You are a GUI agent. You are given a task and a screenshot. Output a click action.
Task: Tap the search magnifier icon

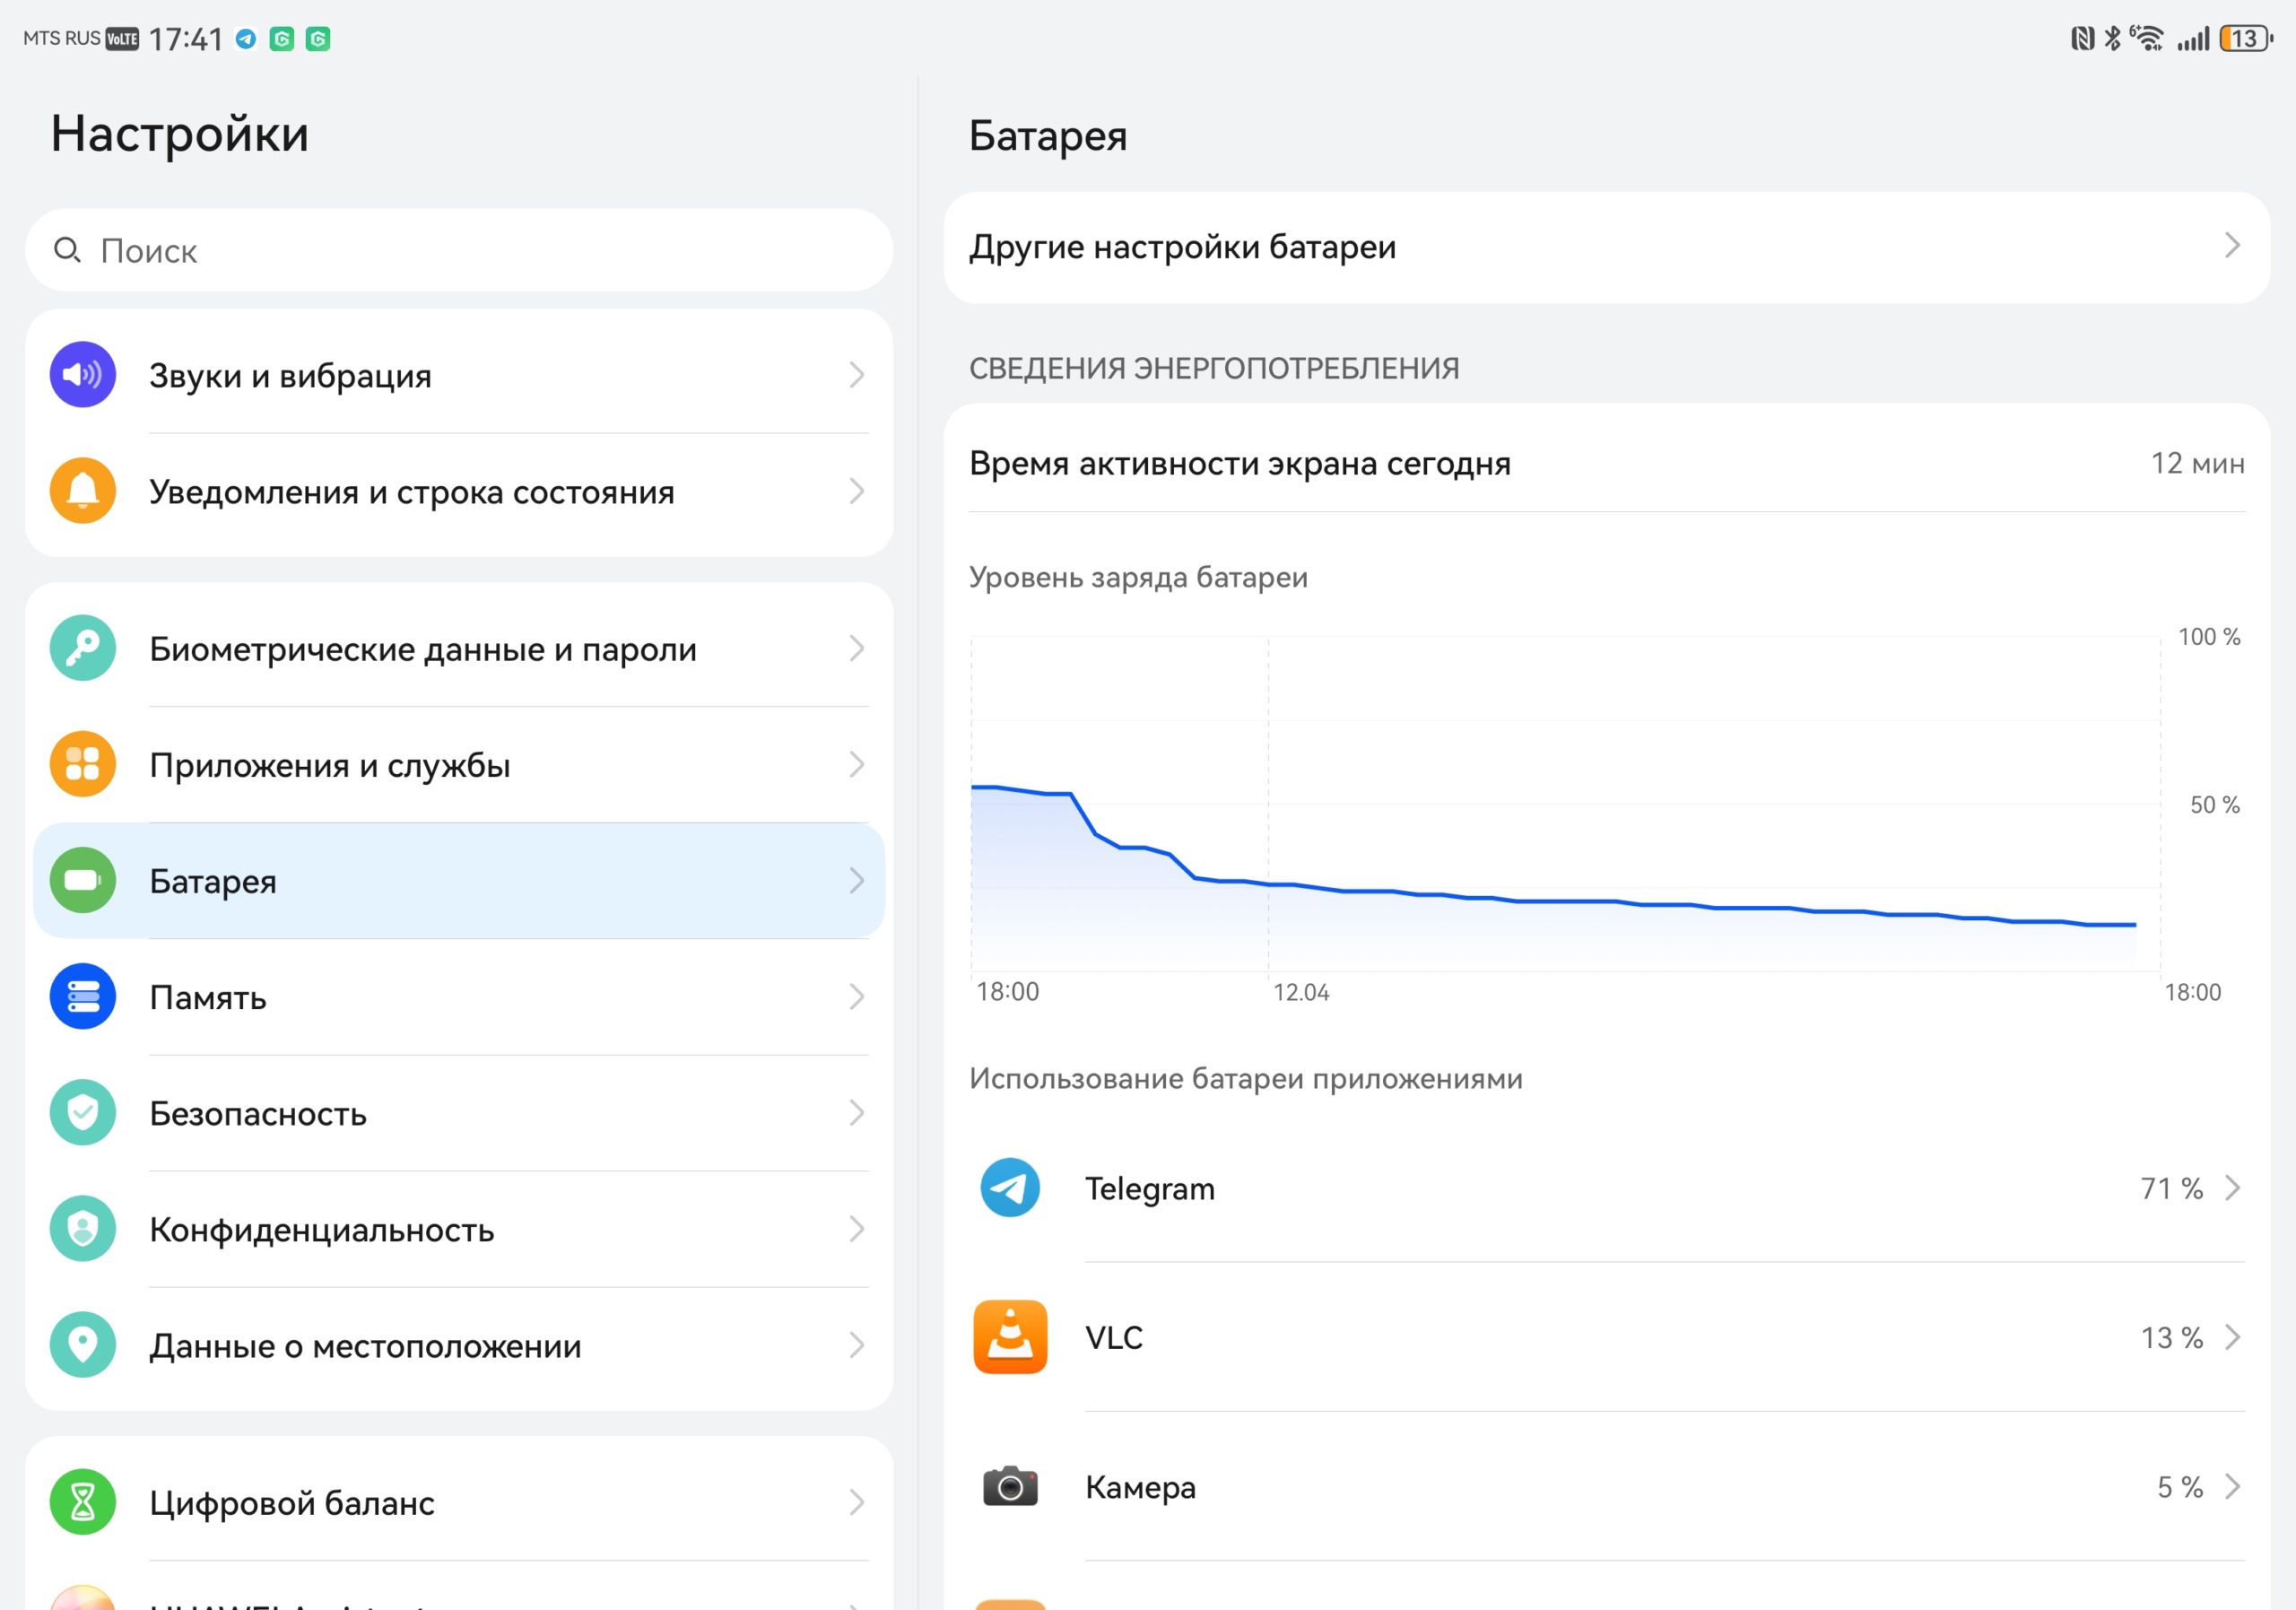[67, 250]
